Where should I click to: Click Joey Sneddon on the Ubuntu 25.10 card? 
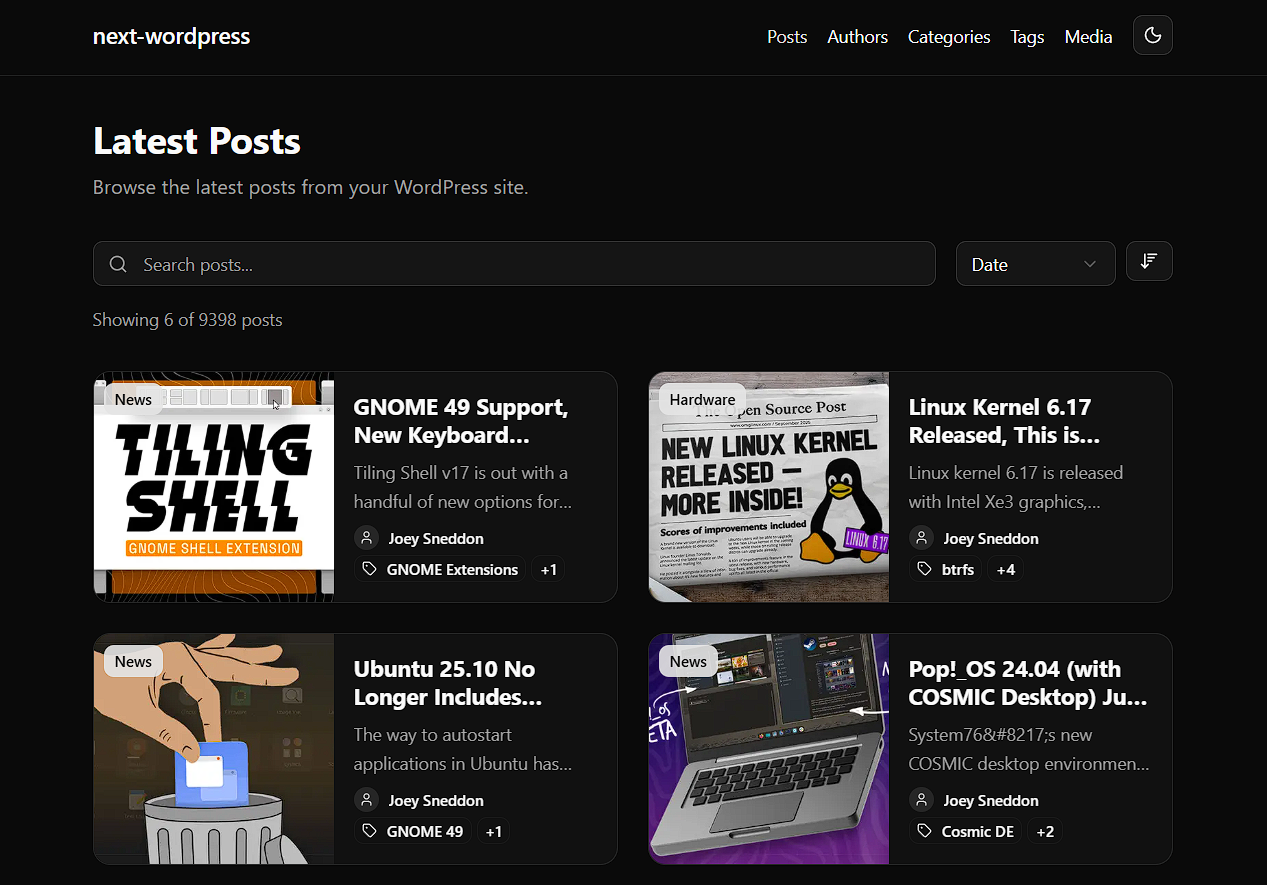point(436,800)
